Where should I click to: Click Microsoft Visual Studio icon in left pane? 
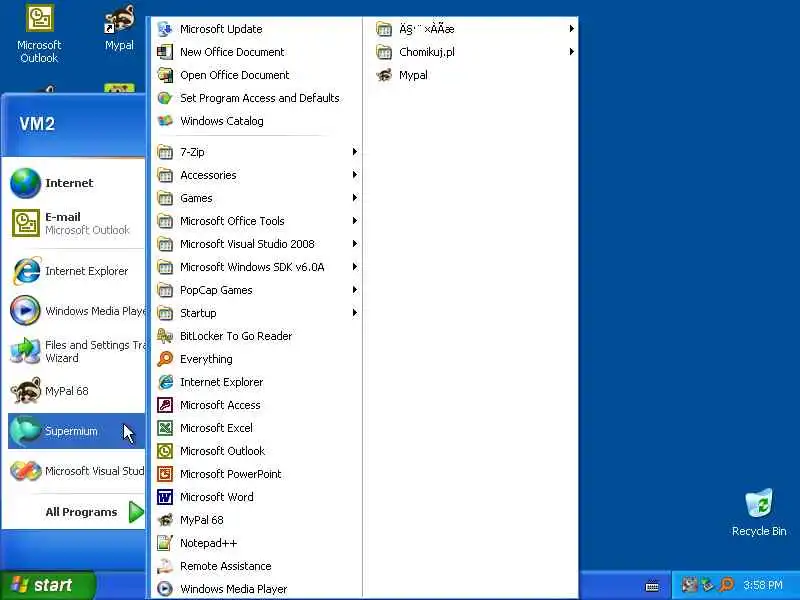(x=26, y=471)
